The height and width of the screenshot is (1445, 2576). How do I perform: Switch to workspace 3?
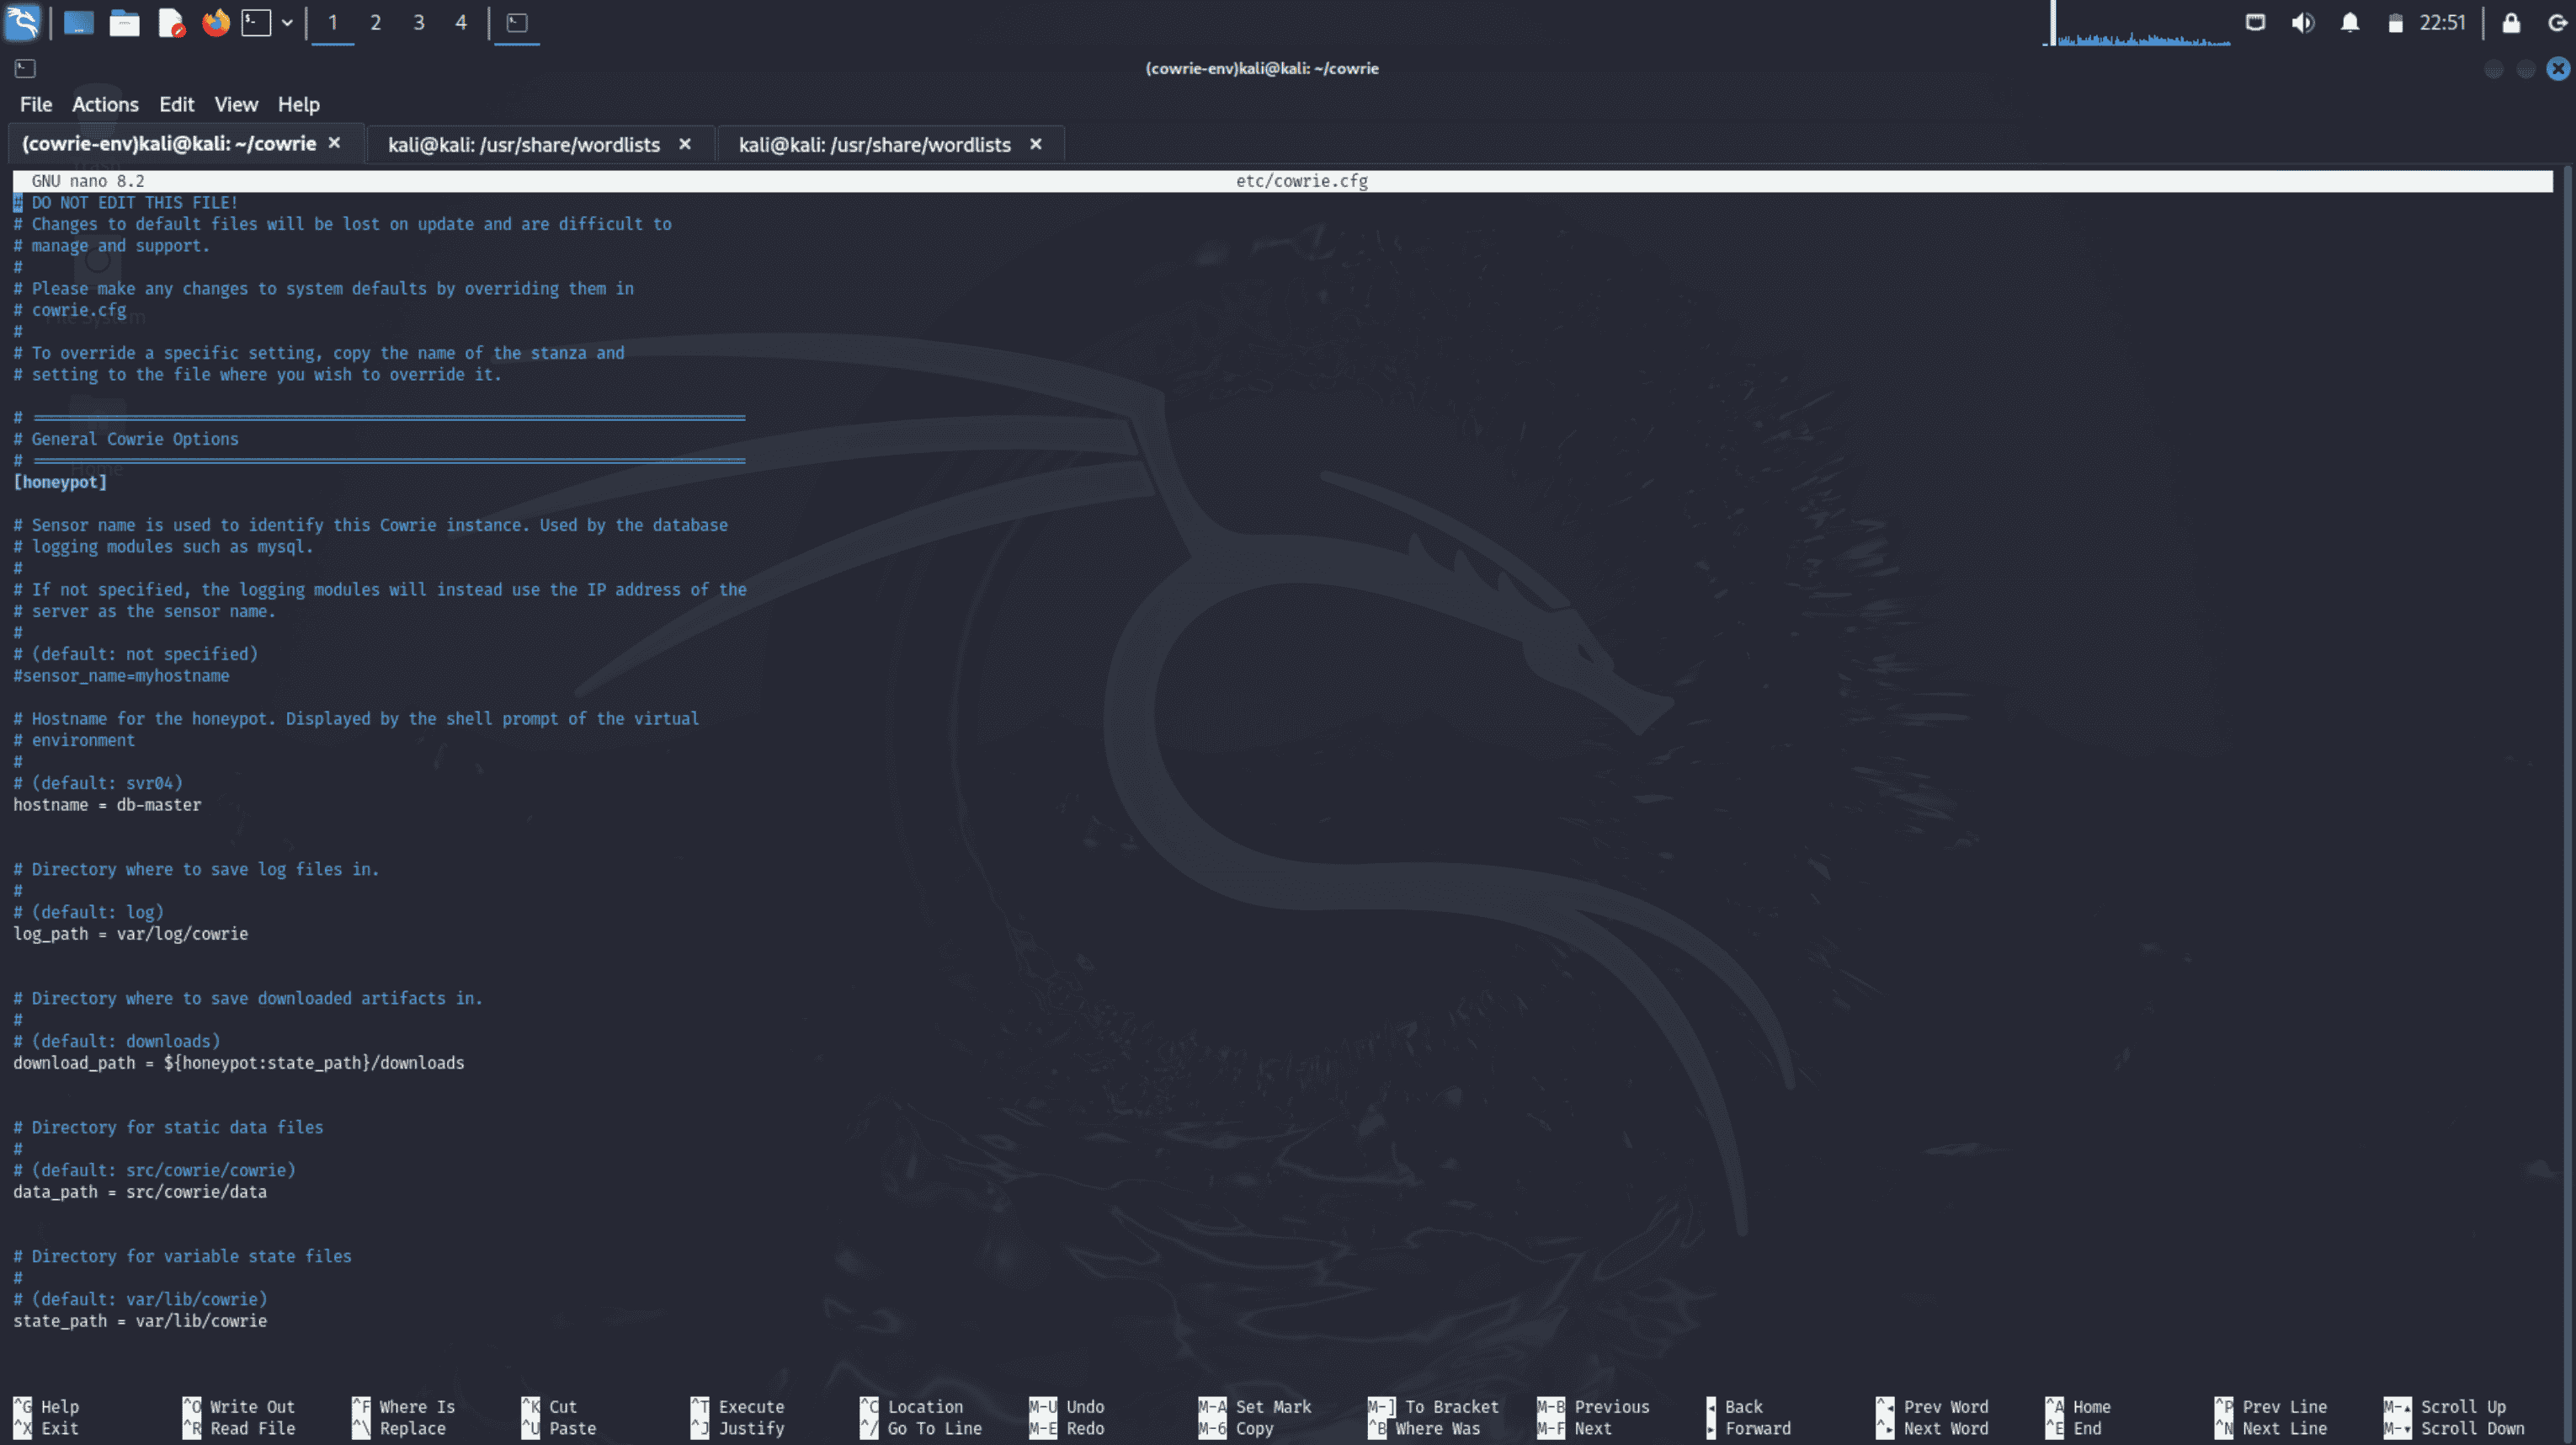[419, 22]
